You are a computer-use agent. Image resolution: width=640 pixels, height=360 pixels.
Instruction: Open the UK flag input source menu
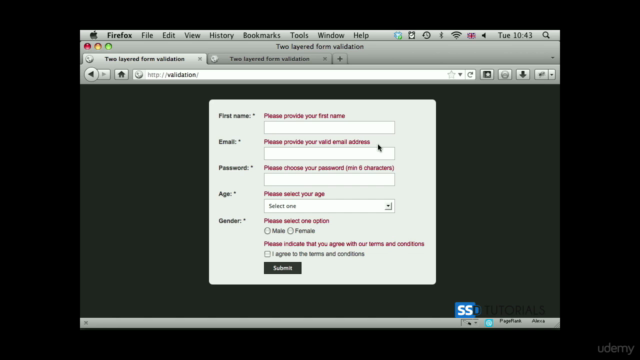pos(471,36)
